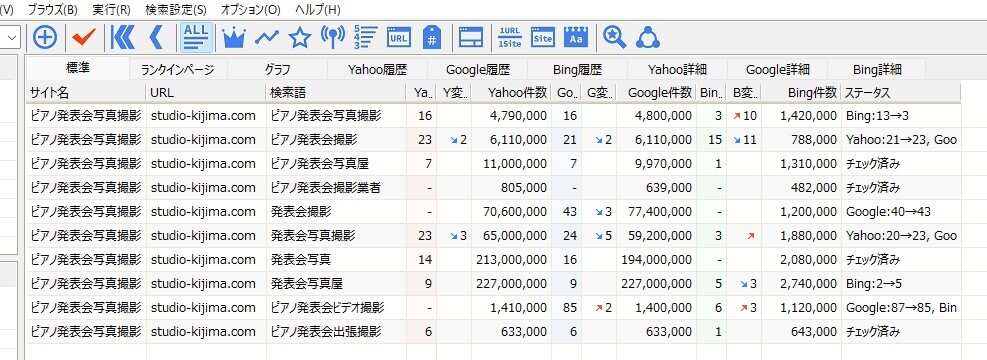Click the antenna broadcast icon
The height and width of the screenshot is (360, 987).
tap(332, 38)
